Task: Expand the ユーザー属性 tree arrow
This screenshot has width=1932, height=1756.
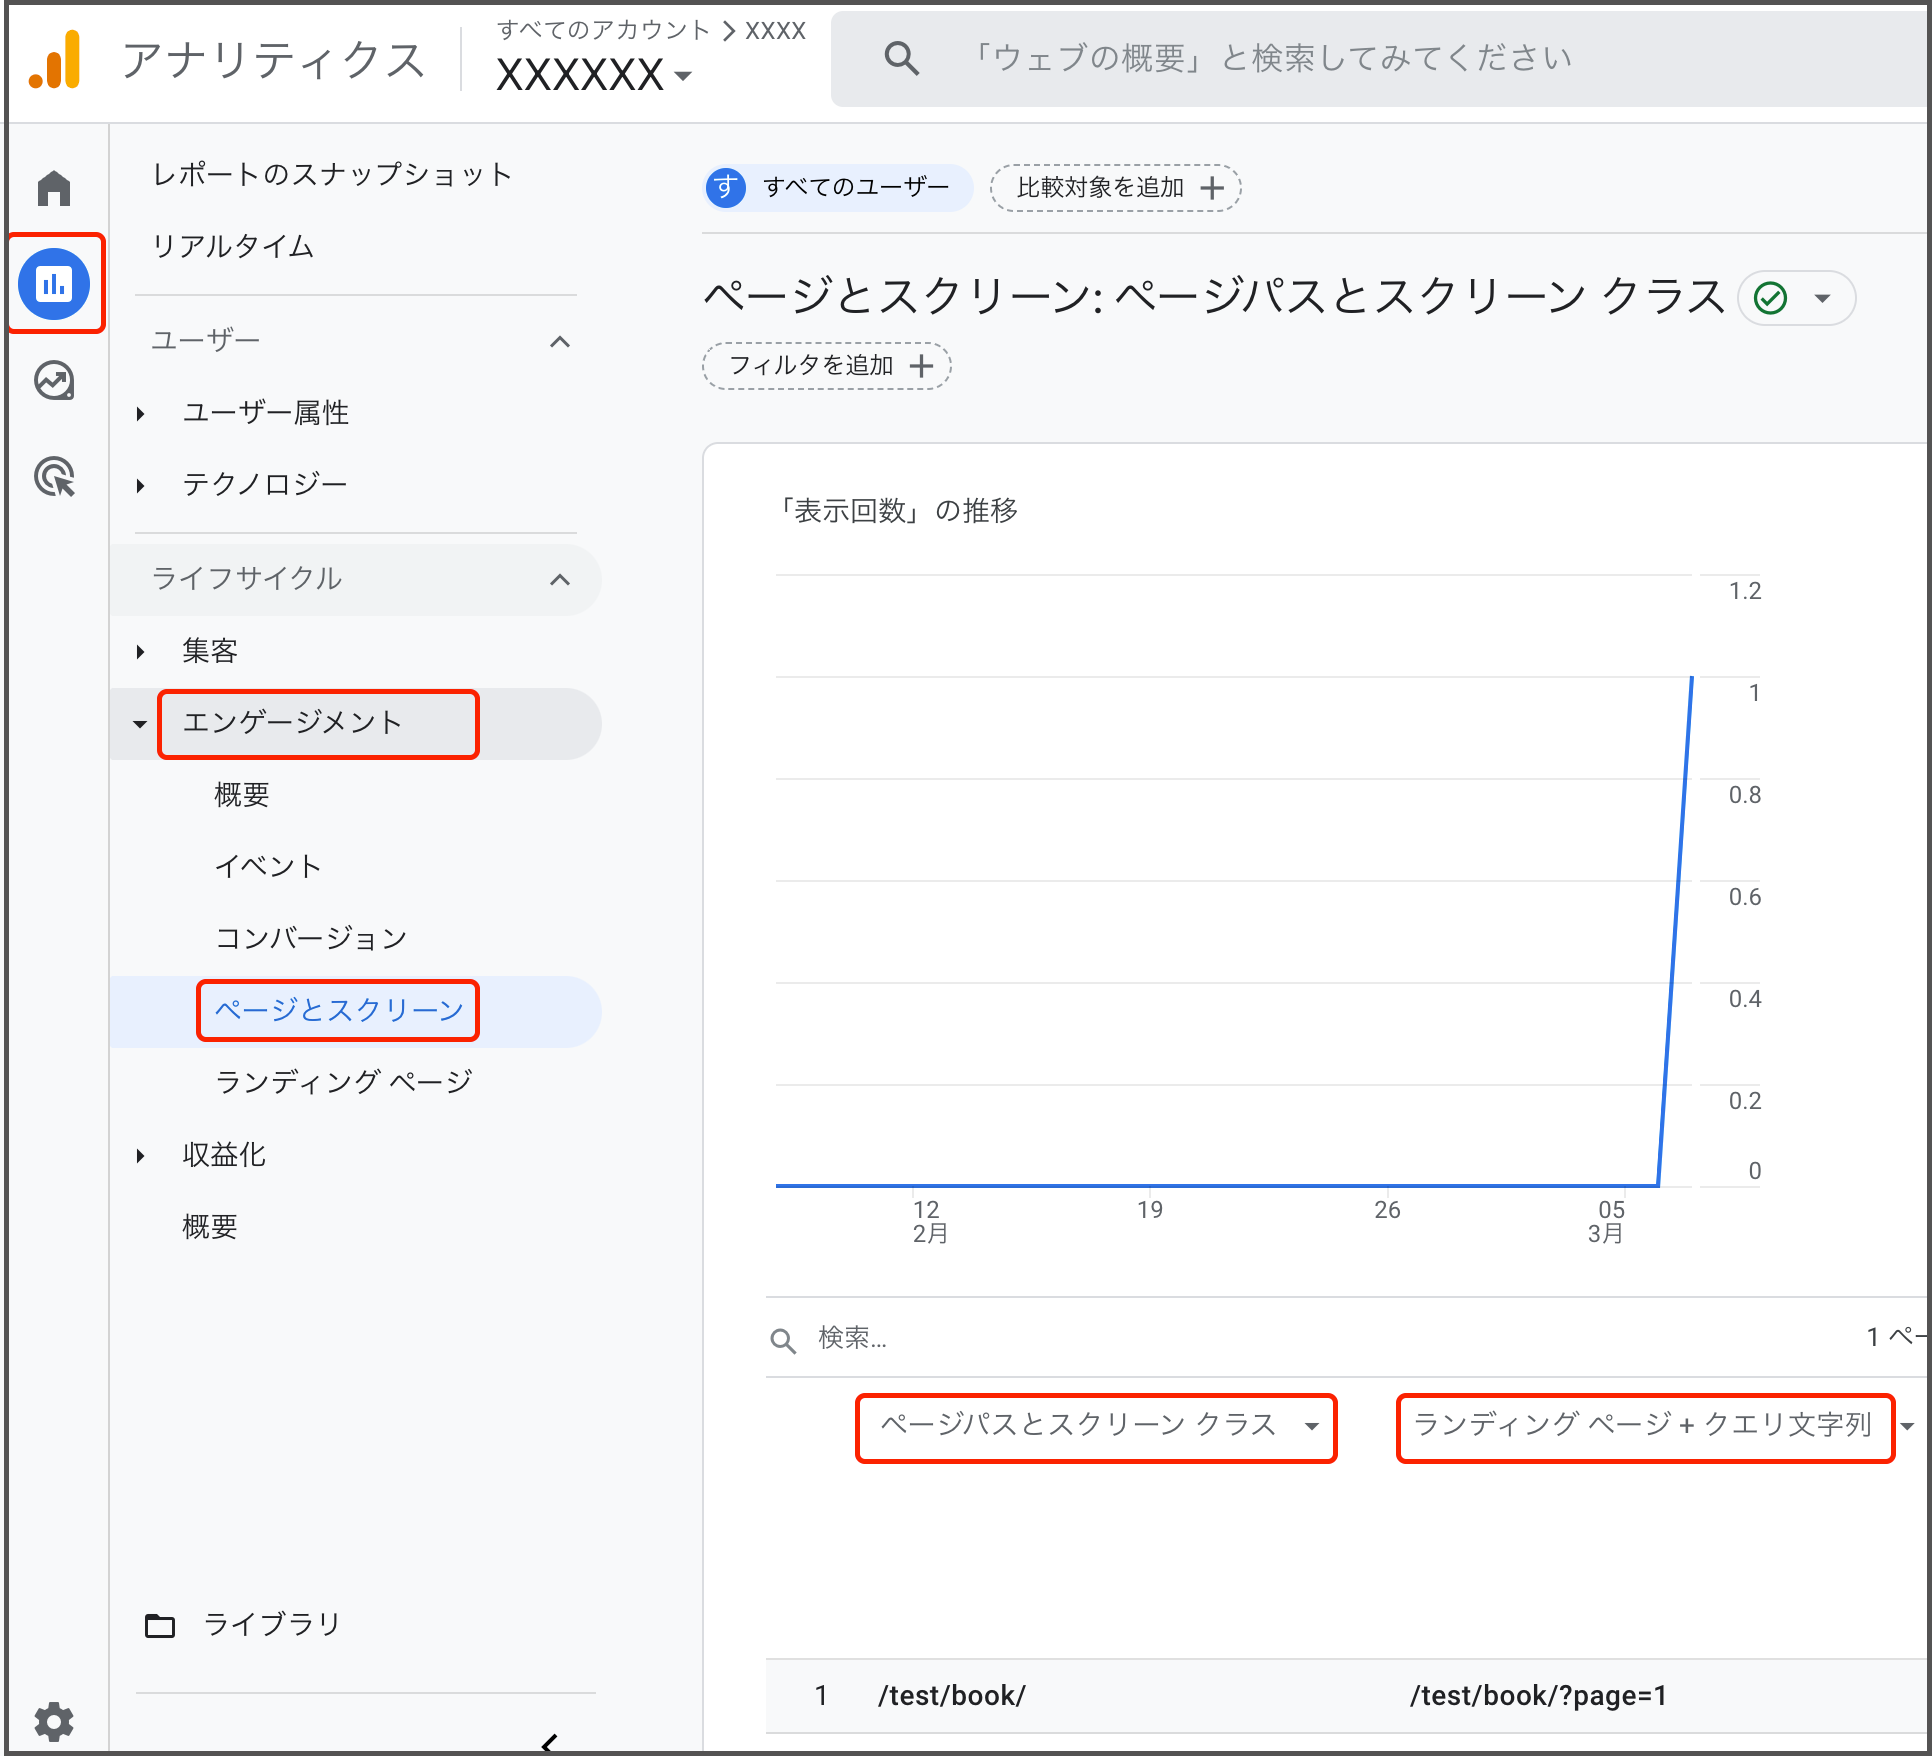Action: point(141,414)
